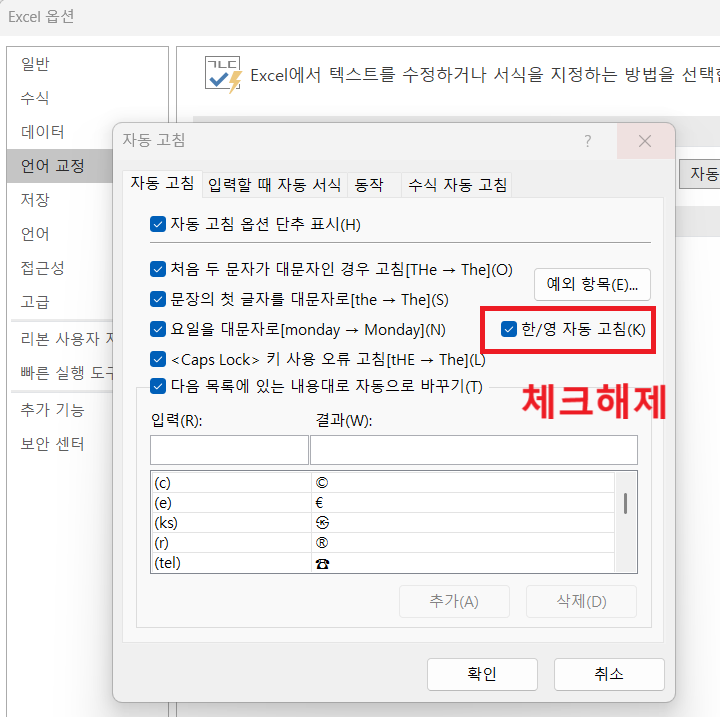The height and width of the screenshot is (717, 720).
Task: Cancel dialog with 취소 button
Action: [x=609, y=674]
